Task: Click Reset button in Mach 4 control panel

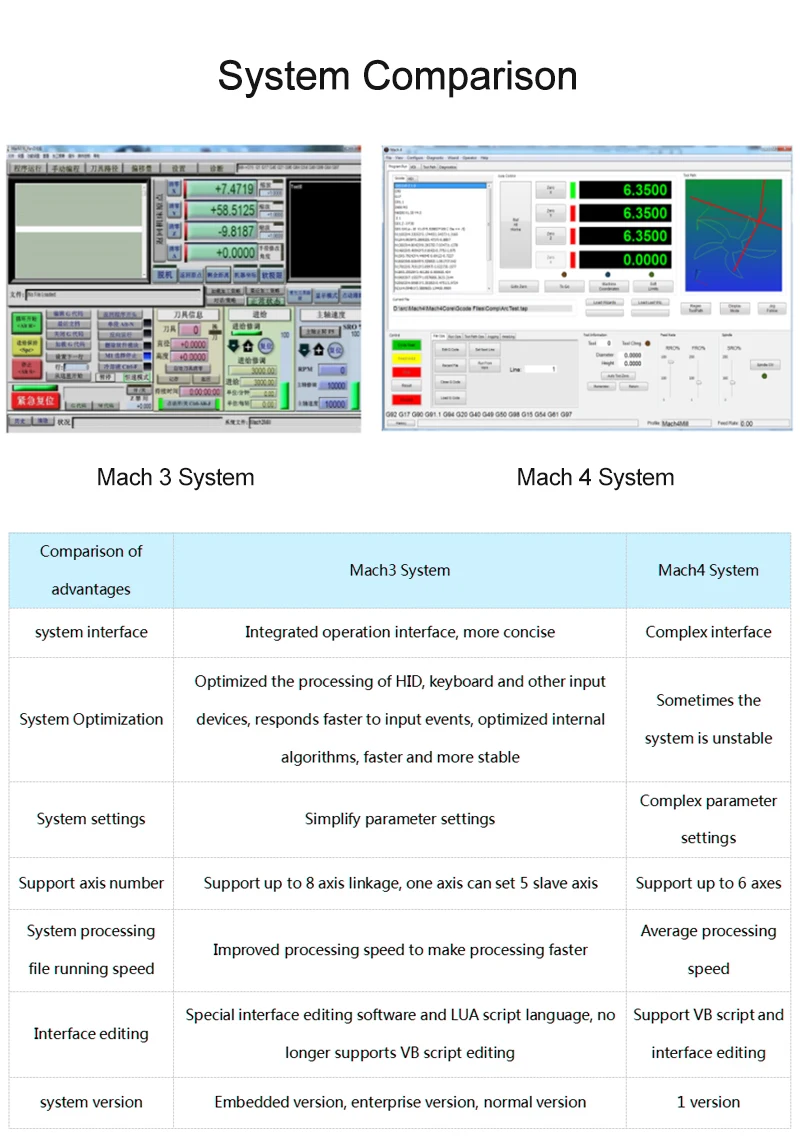Action: click(407, 386)
